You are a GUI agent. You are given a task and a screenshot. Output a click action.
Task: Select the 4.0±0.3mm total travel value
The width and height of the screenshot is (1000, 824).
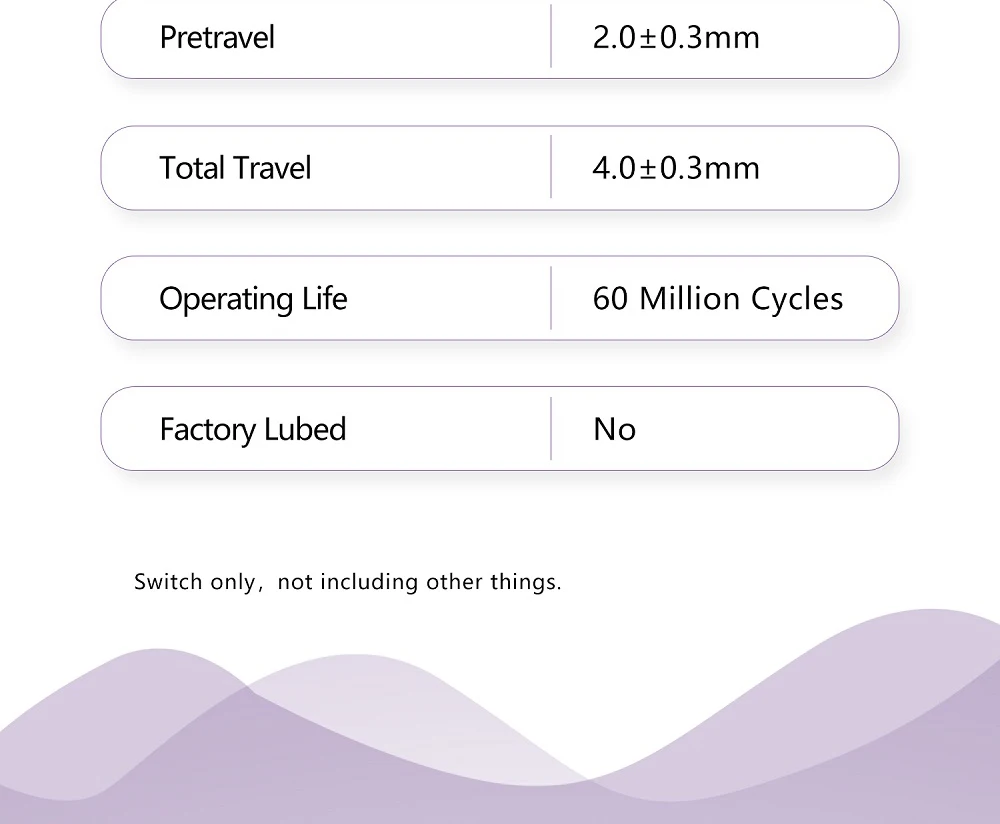coord(676,168)
